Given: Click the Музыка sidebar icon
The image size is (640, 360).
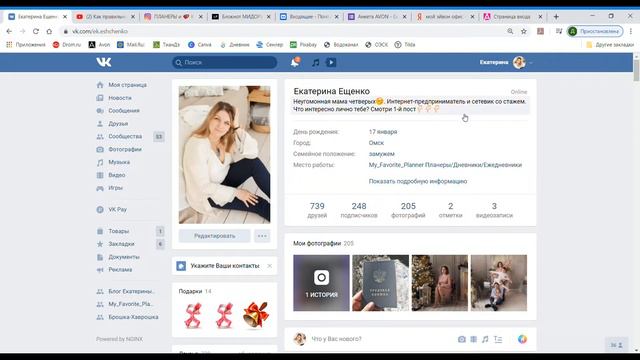Looking at the screenshot, I should (x=100, y=162).
